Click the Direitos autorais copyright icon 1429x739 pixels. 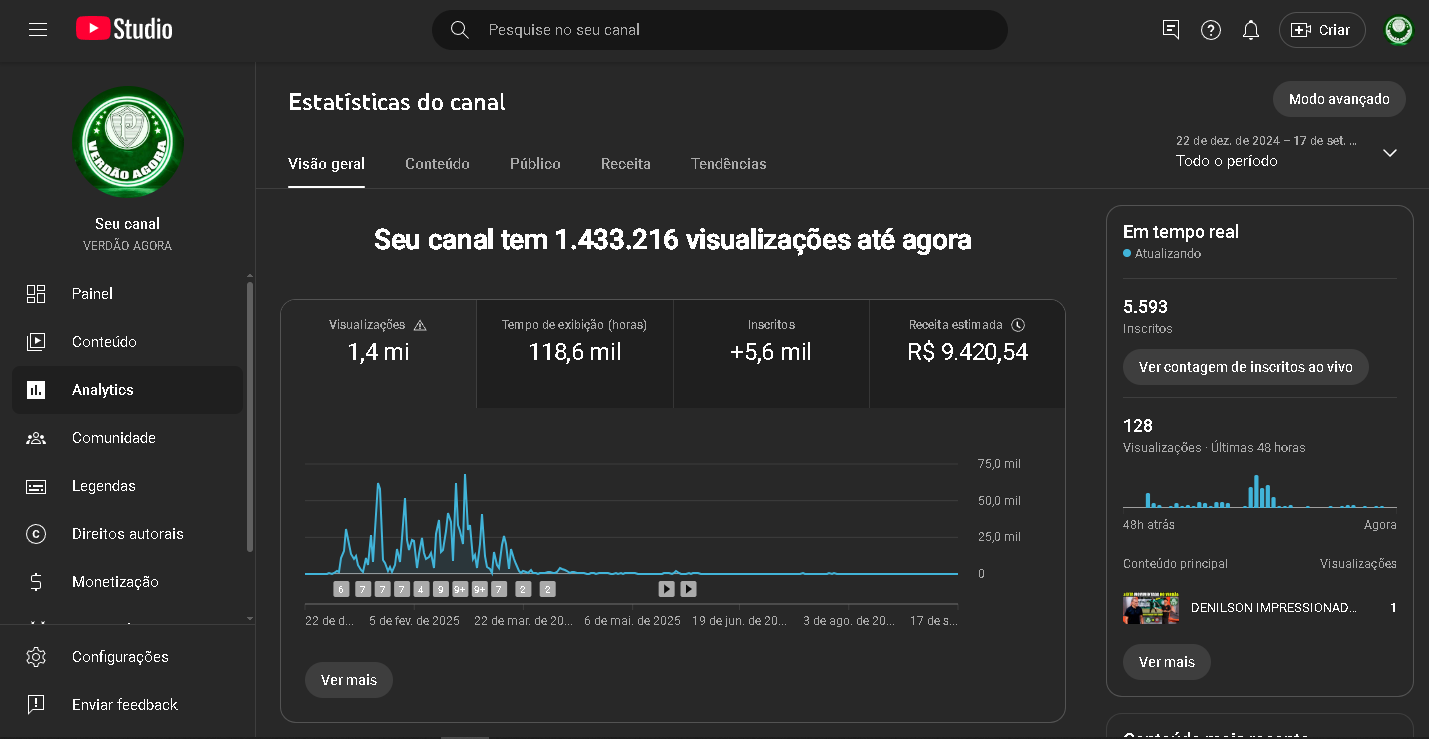coord(36,534)
